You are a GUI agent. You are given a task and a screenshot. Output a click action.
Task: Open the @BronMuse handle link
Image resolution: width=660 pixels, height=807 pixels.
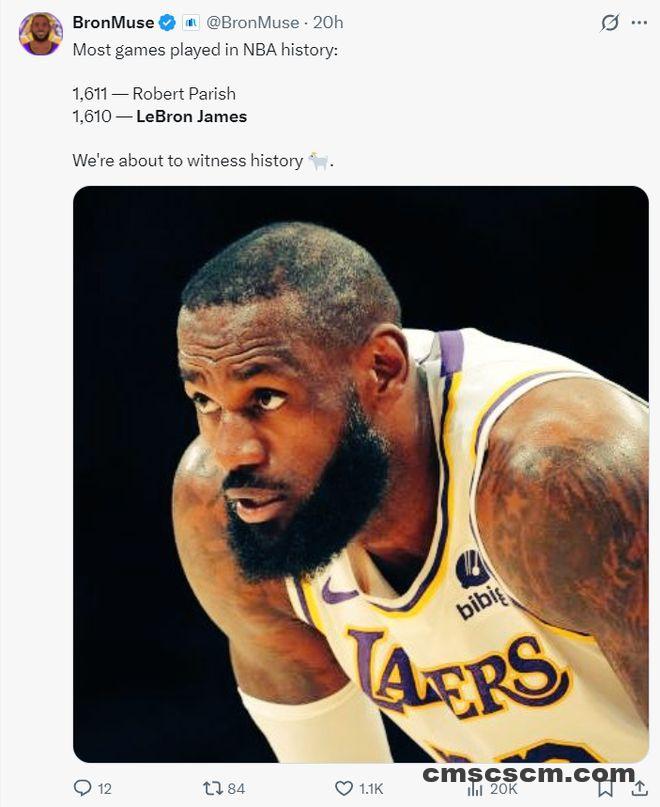[x=252, y=23]
